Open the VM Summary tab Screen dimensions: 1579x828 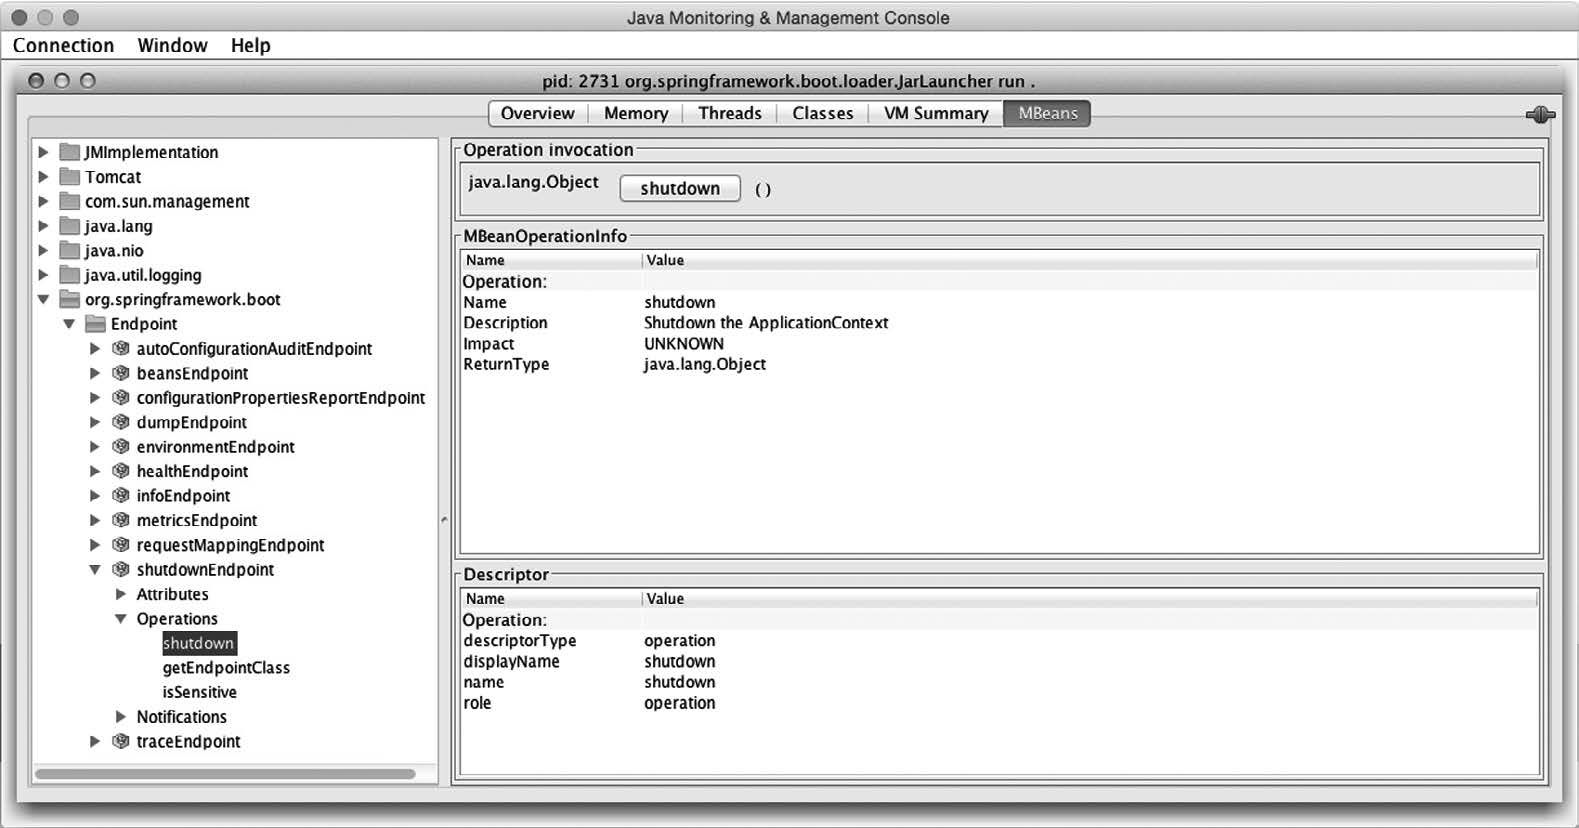pos(935,114)
